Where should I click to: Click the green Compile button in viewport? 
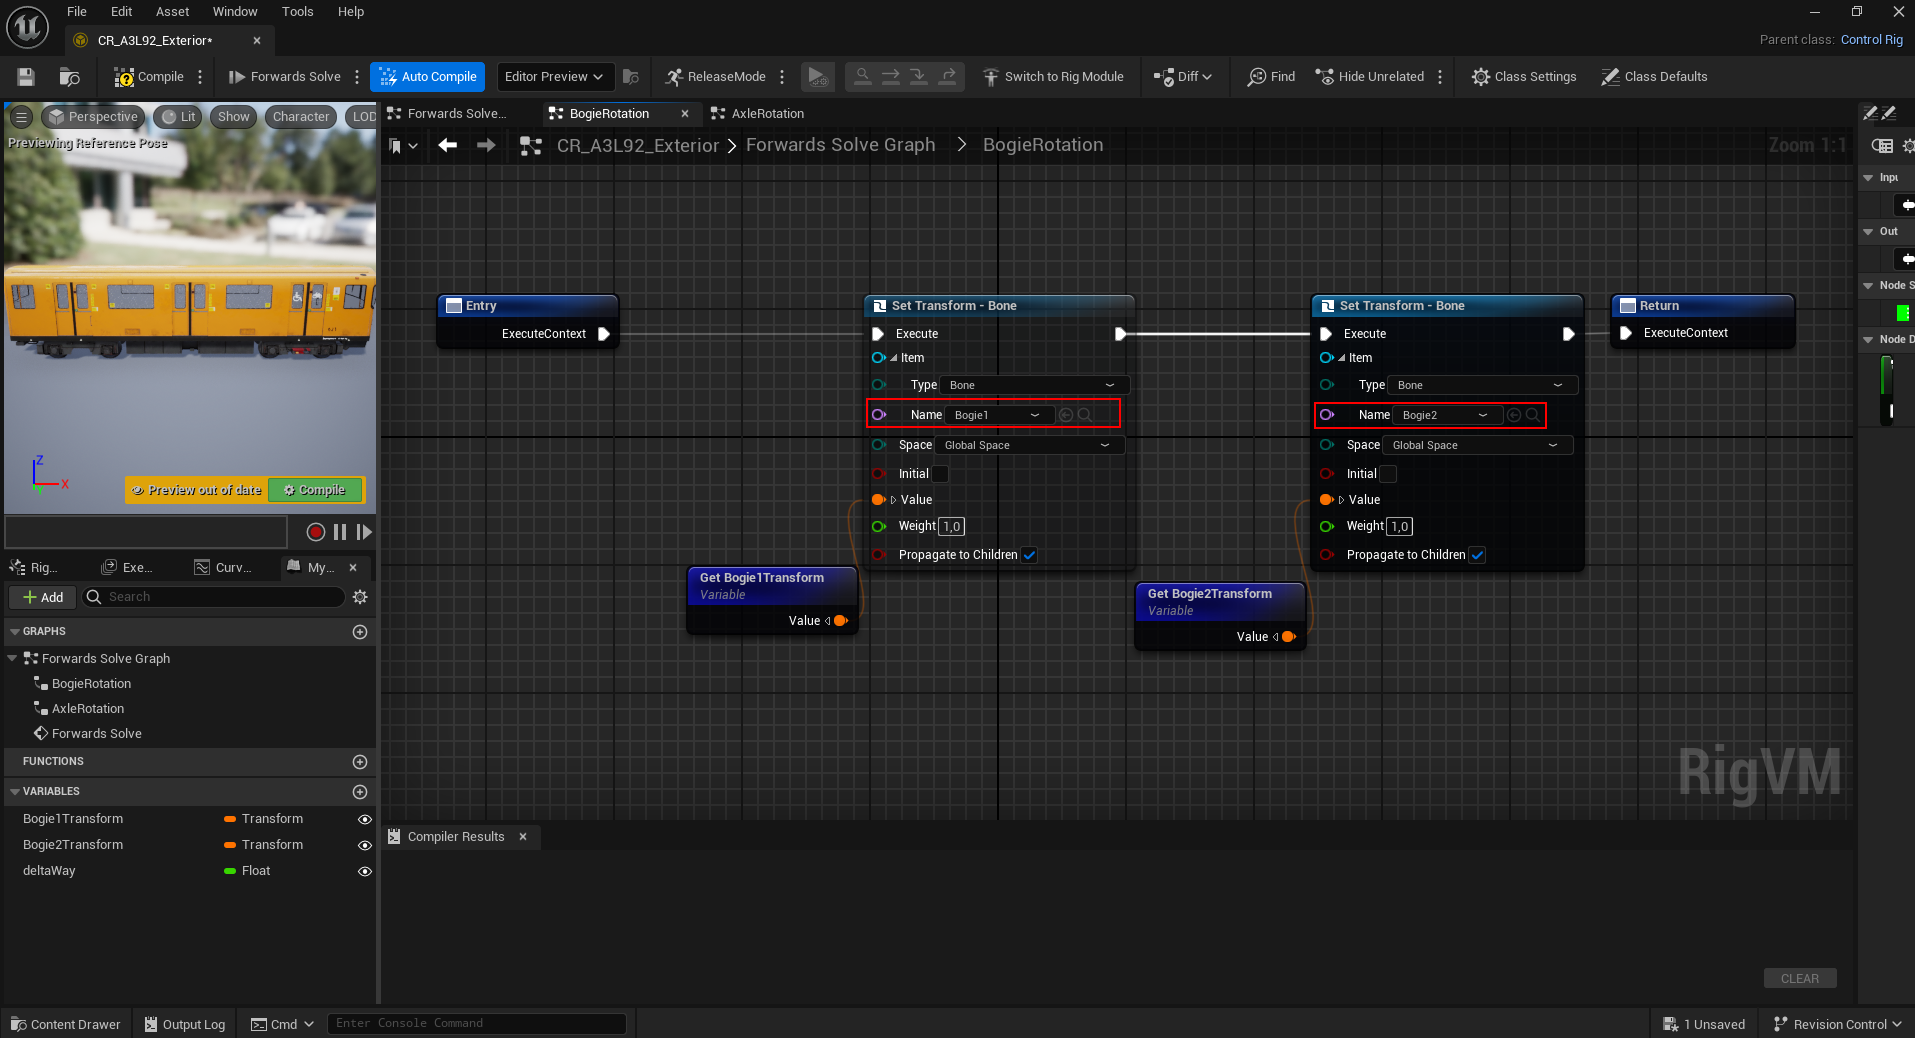314,490
